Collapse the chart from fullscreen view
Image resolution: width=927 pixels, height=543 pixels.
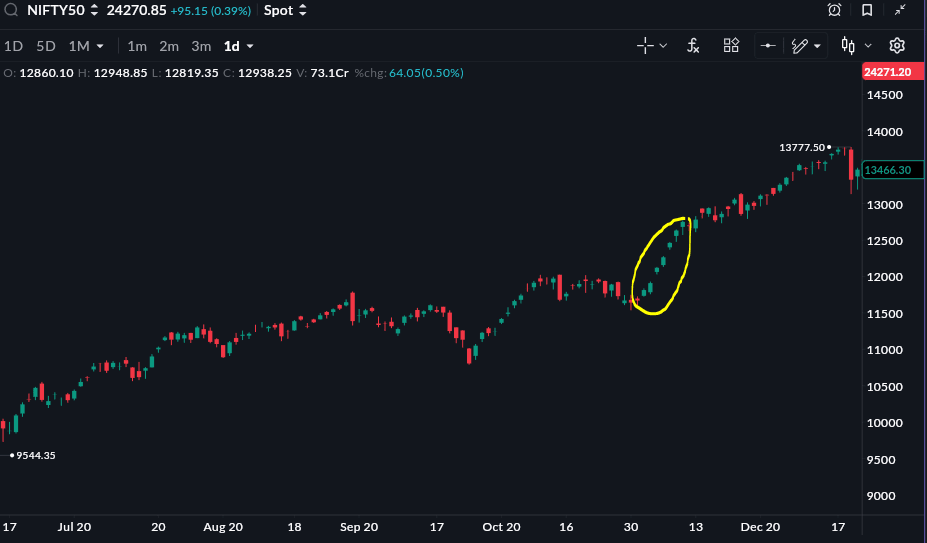tap(900, 9)
